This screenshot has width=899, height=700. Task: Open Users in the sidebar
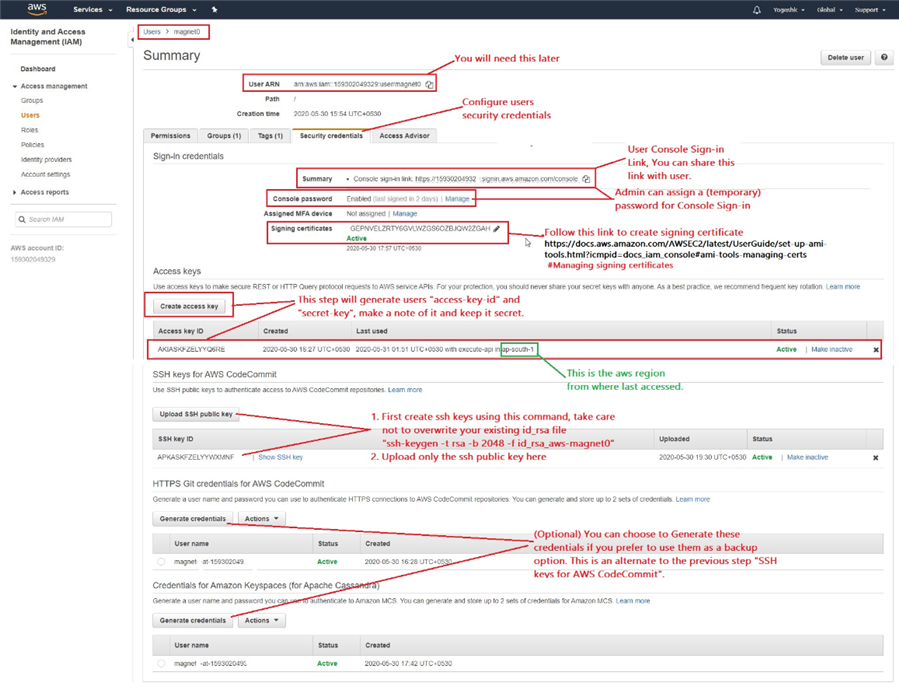click(30, 115)
